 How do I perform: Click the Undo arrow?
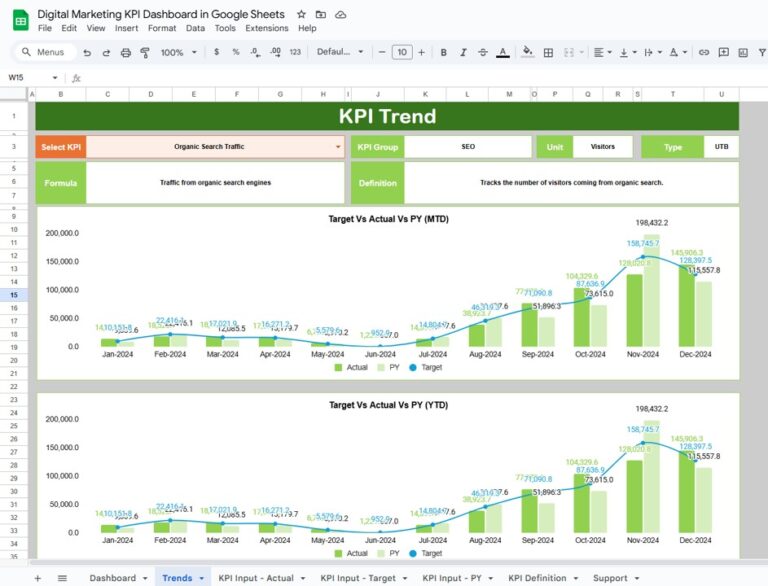click(87, 52)
